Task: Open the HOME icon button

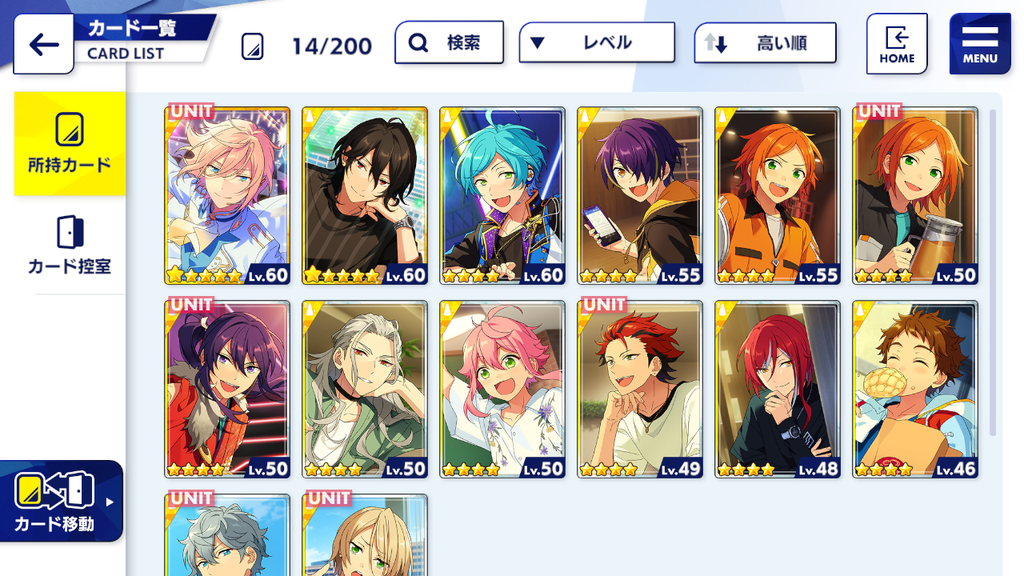Action: point(897,44)
